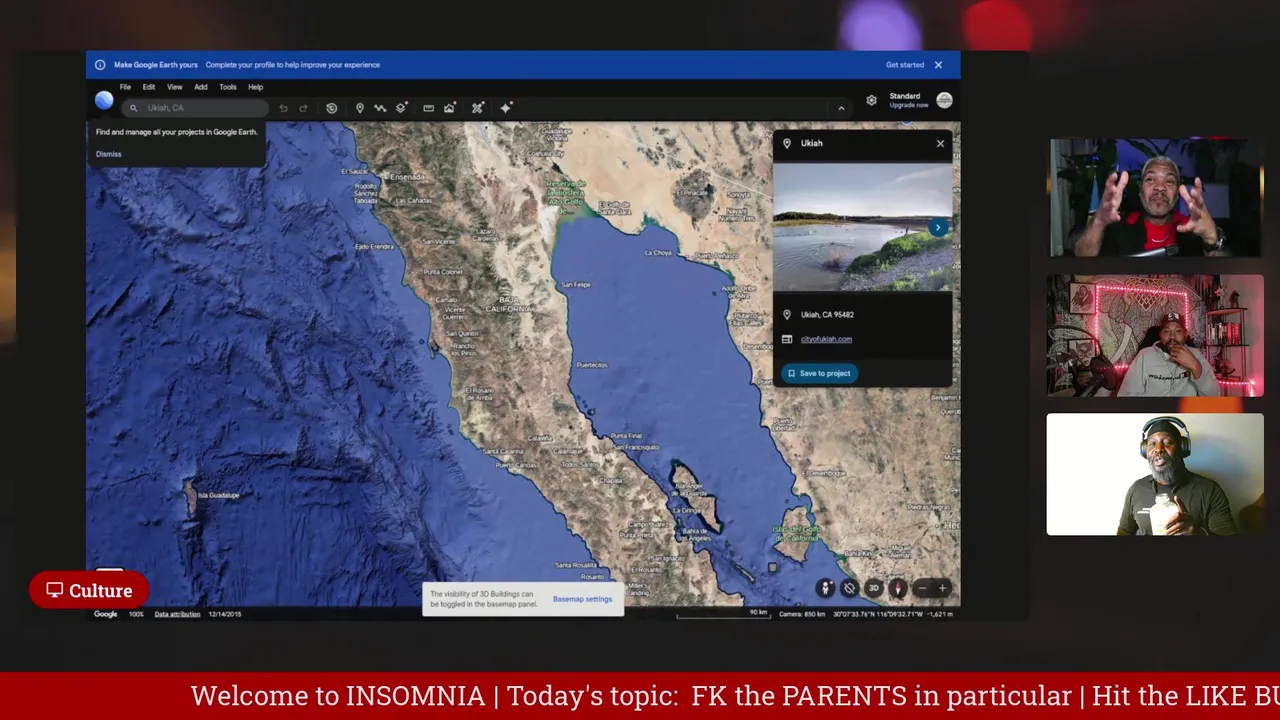
Task: Click the 90 km scale bar
Action: click(x=722, y=614)
